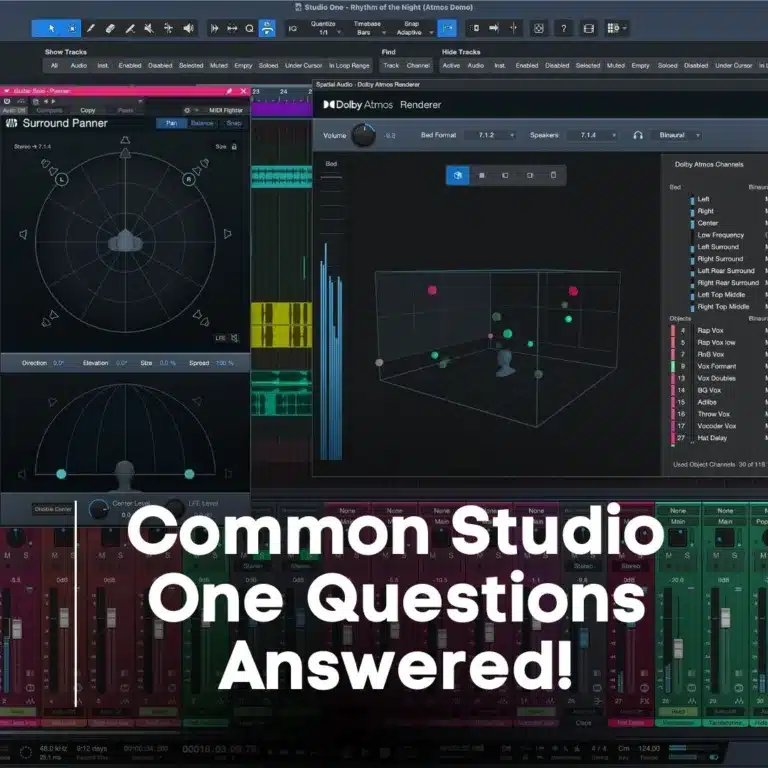The height and width of the screenshot is (768, 768).
Task: Toggle the Snap button in the top toolbar
Action: tap(447, 28)
